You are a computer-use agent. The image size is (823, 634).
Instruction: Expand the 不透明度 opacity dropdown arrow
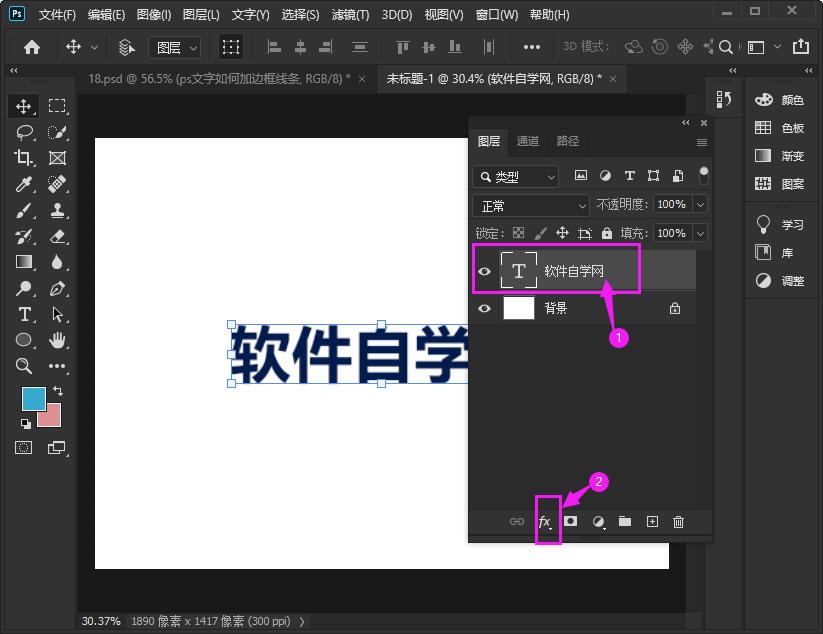[700, 204]
